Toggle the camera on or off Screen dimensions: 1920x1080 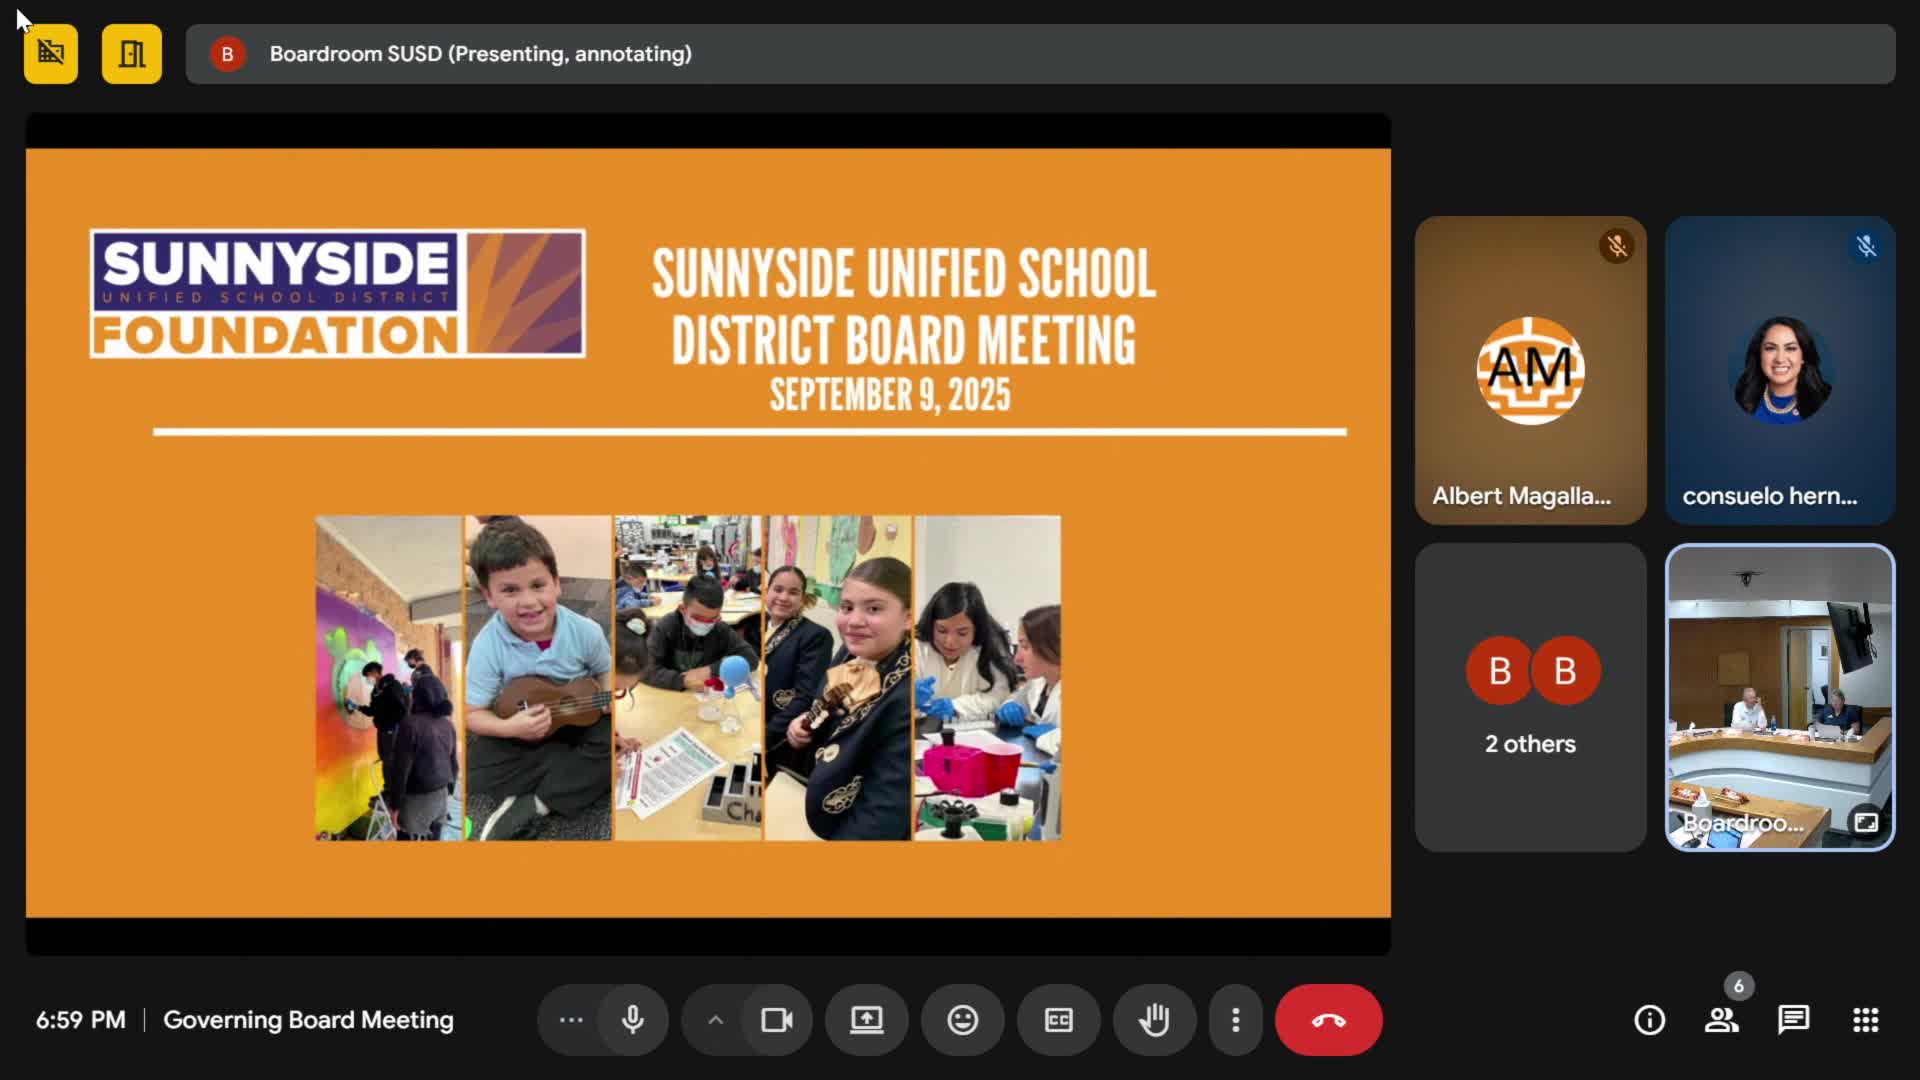[x=776, y=1020]
